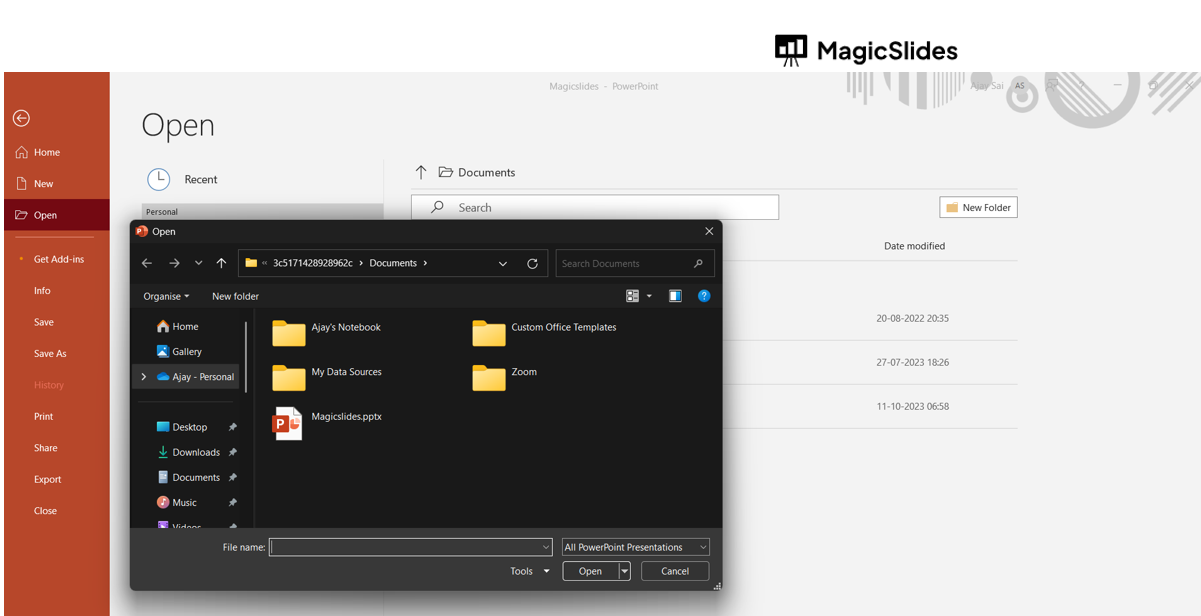Refresh the Documents folder in dialog
This screenshot has width=1201, height=616.
(532, 263)
